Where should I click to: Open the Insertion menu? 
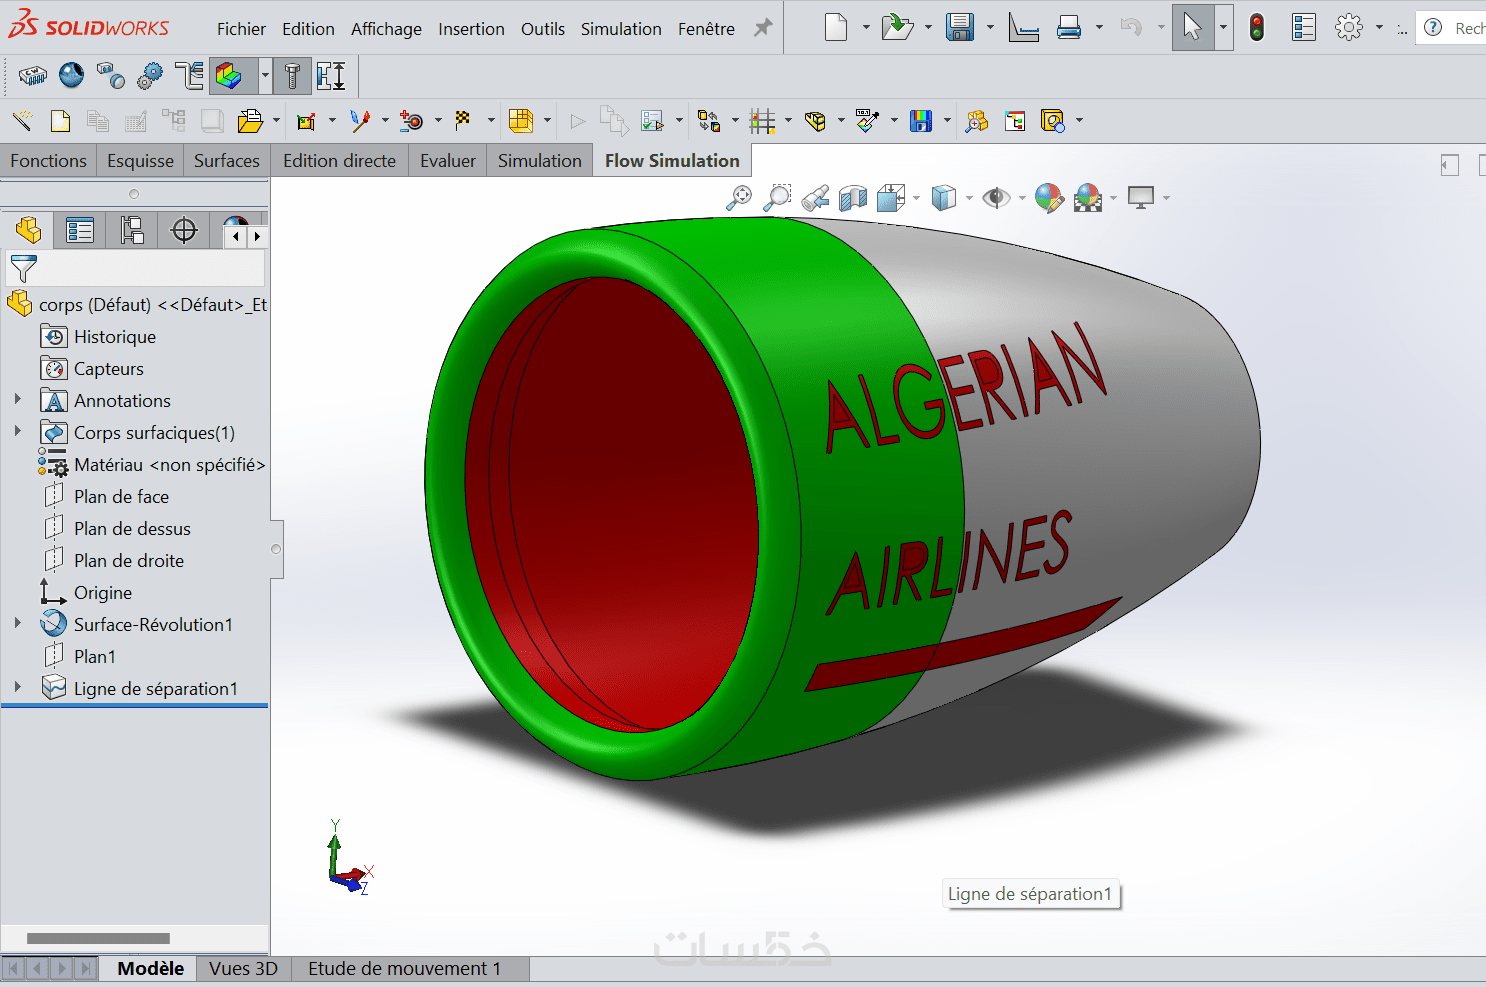click(471, 29)
